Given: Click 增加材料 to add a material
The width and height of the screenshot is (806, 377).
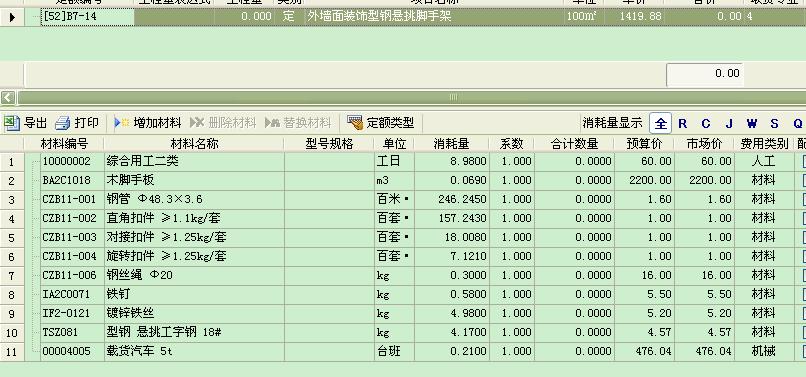Looking at the screenshot, I should click(148, 123).
